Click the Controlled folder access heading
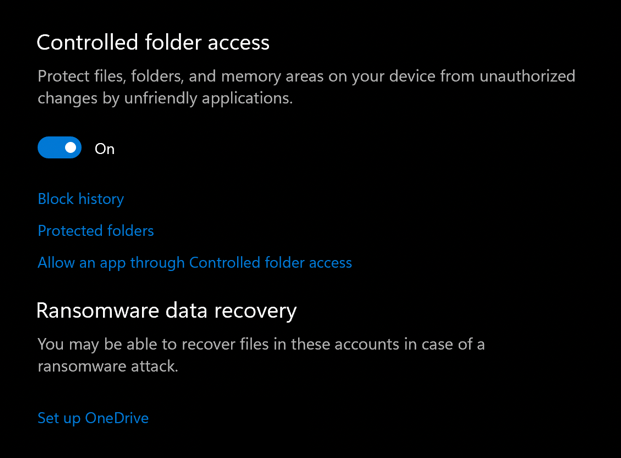The height and width of the screenshot is (458, 621). pos(153,43)
